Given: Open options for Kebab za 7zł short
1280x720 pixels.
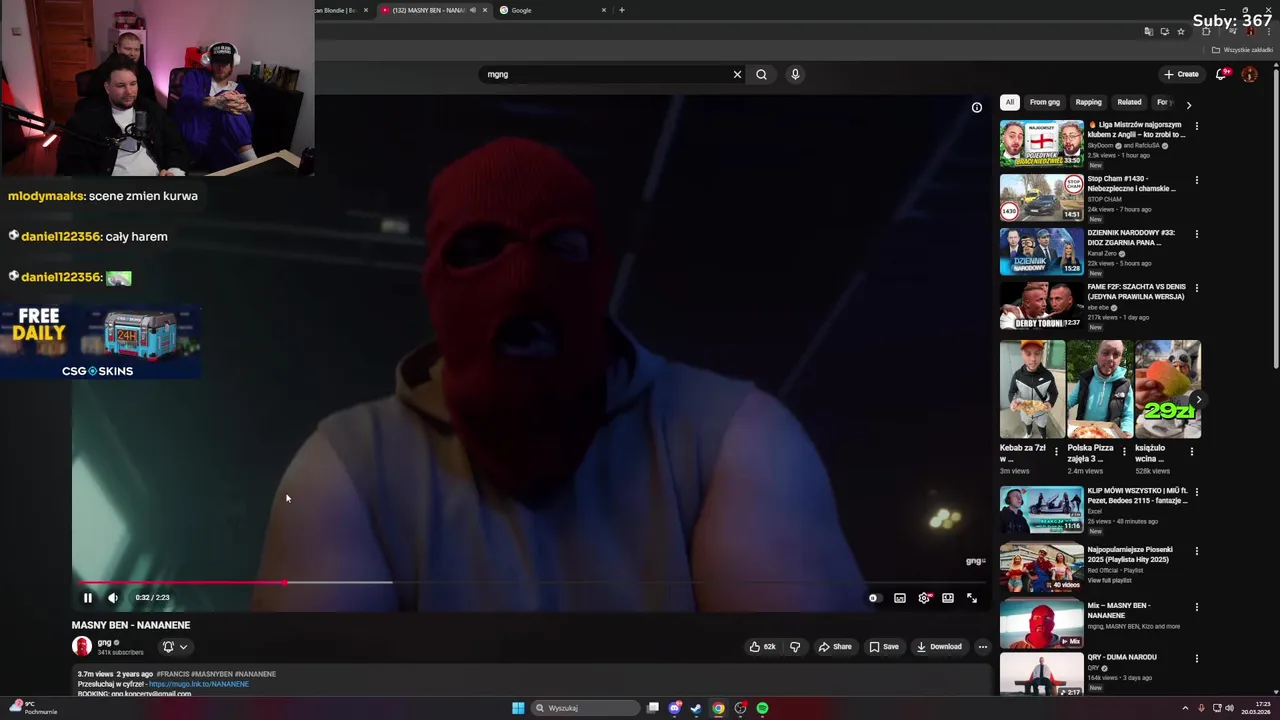Looking at the screenshot, I should 1056,451.
